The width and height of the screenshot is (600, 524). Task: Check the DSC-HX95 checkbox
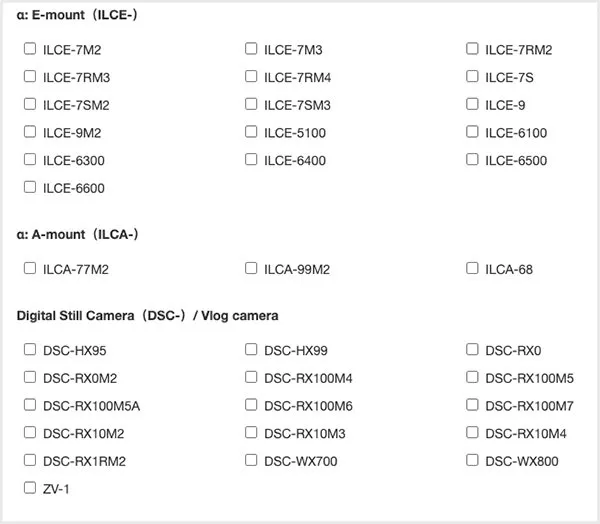point(29,350)
